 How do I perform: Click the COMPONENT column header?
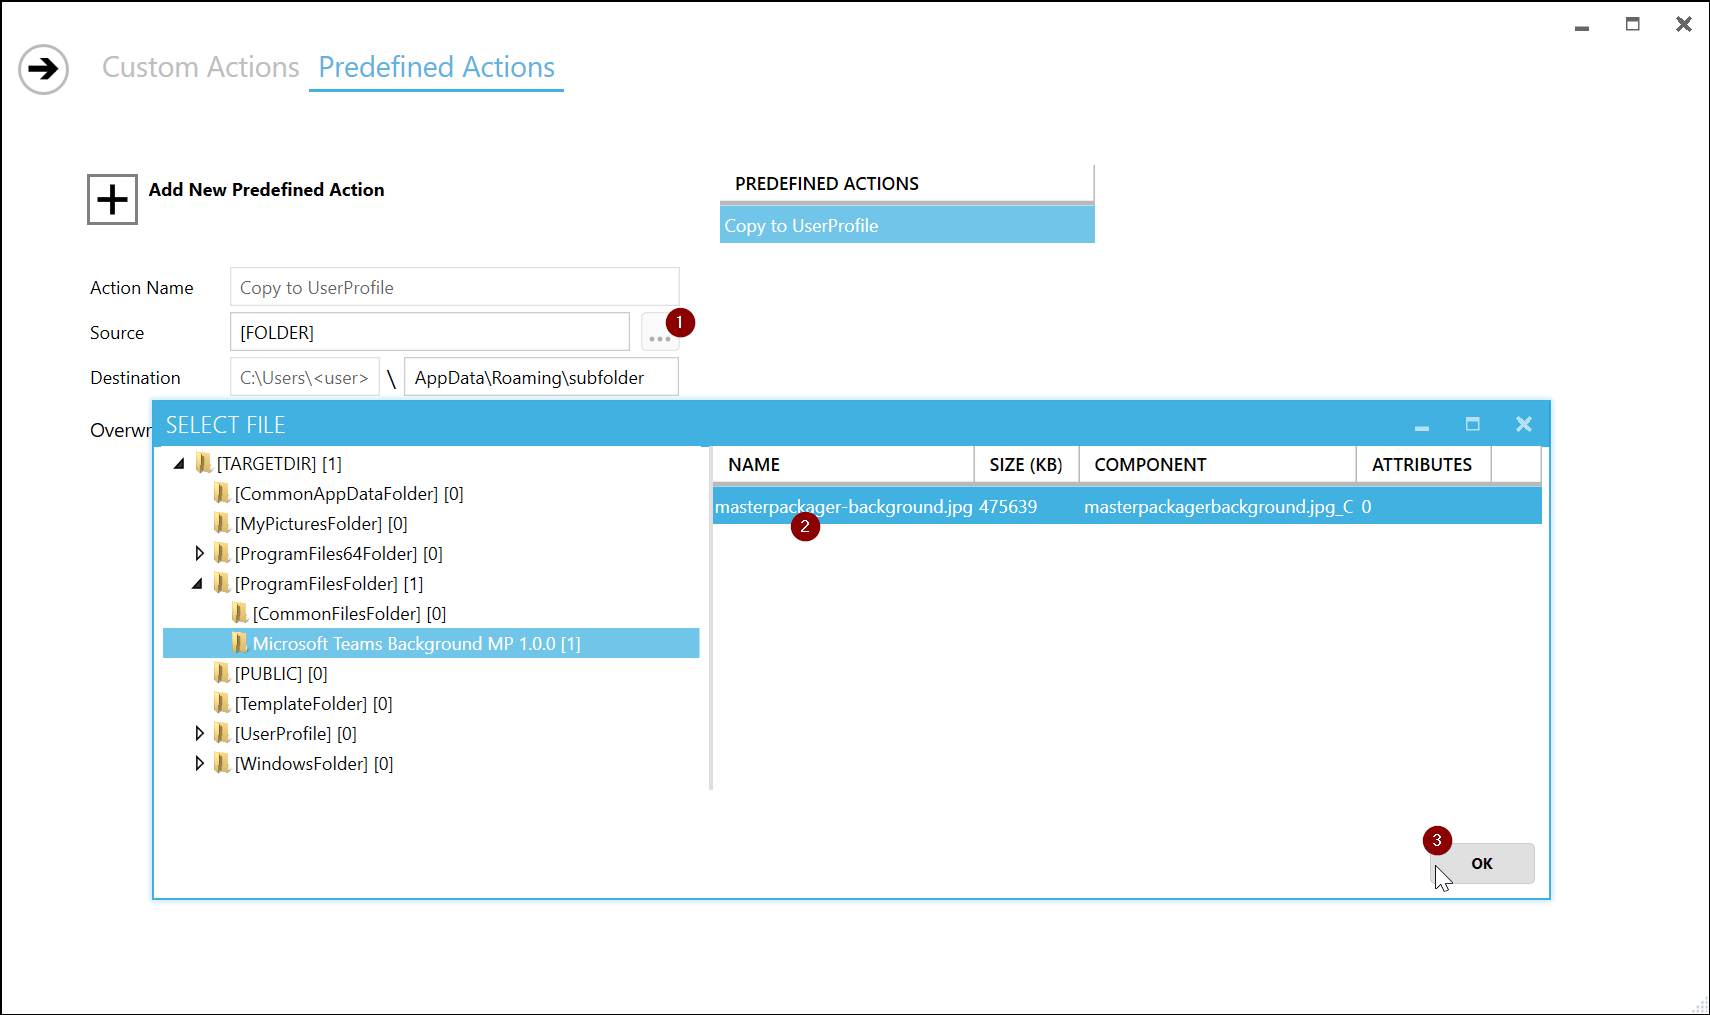tap(1217, 465)
